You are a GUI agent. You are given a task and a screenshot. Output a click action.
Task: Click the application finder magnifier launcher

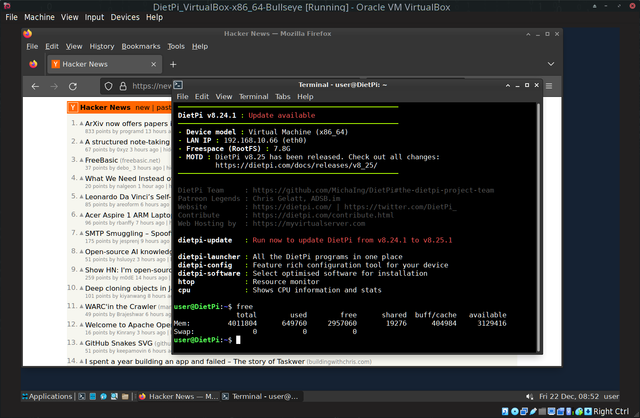pos(114,396)
